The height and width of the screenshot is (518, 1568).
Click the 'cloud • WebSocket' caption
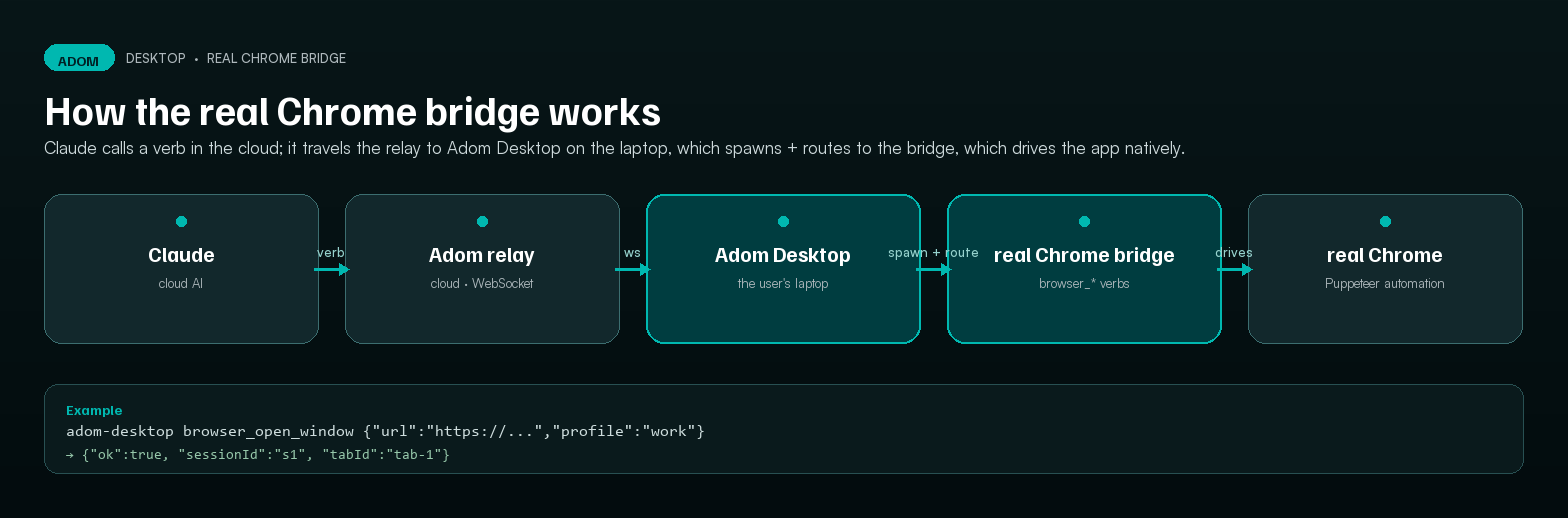pos(482,284)
